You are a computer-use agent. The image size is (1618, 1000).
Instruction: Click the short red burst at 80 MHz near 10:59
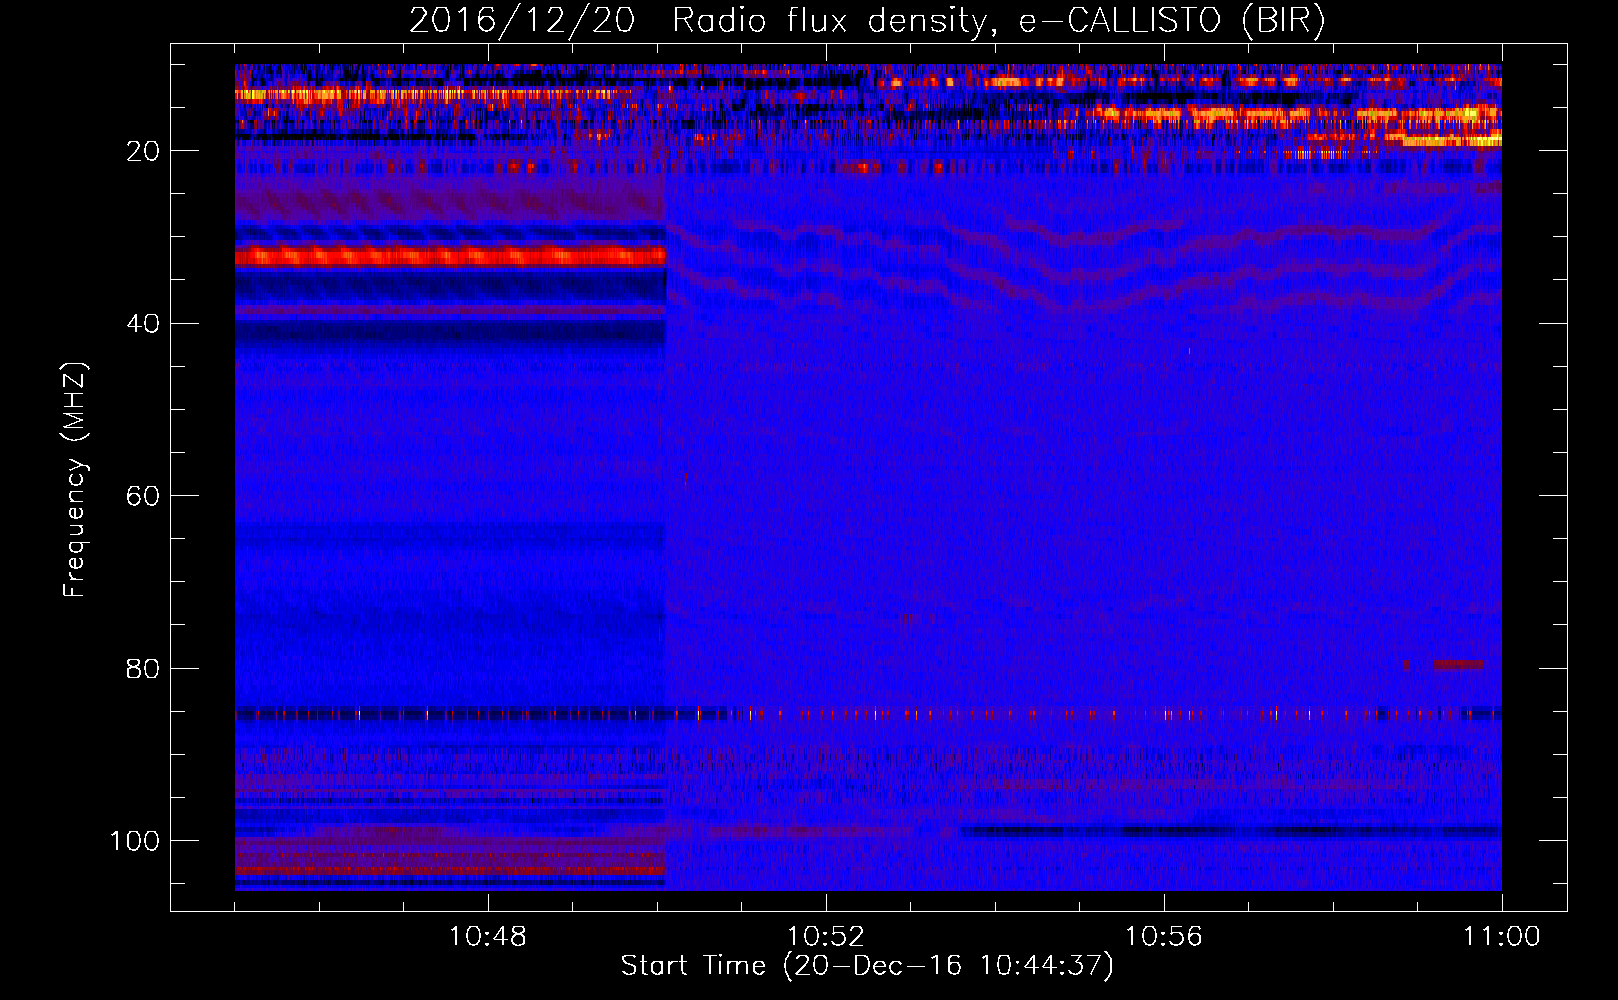coord(1458,664)
